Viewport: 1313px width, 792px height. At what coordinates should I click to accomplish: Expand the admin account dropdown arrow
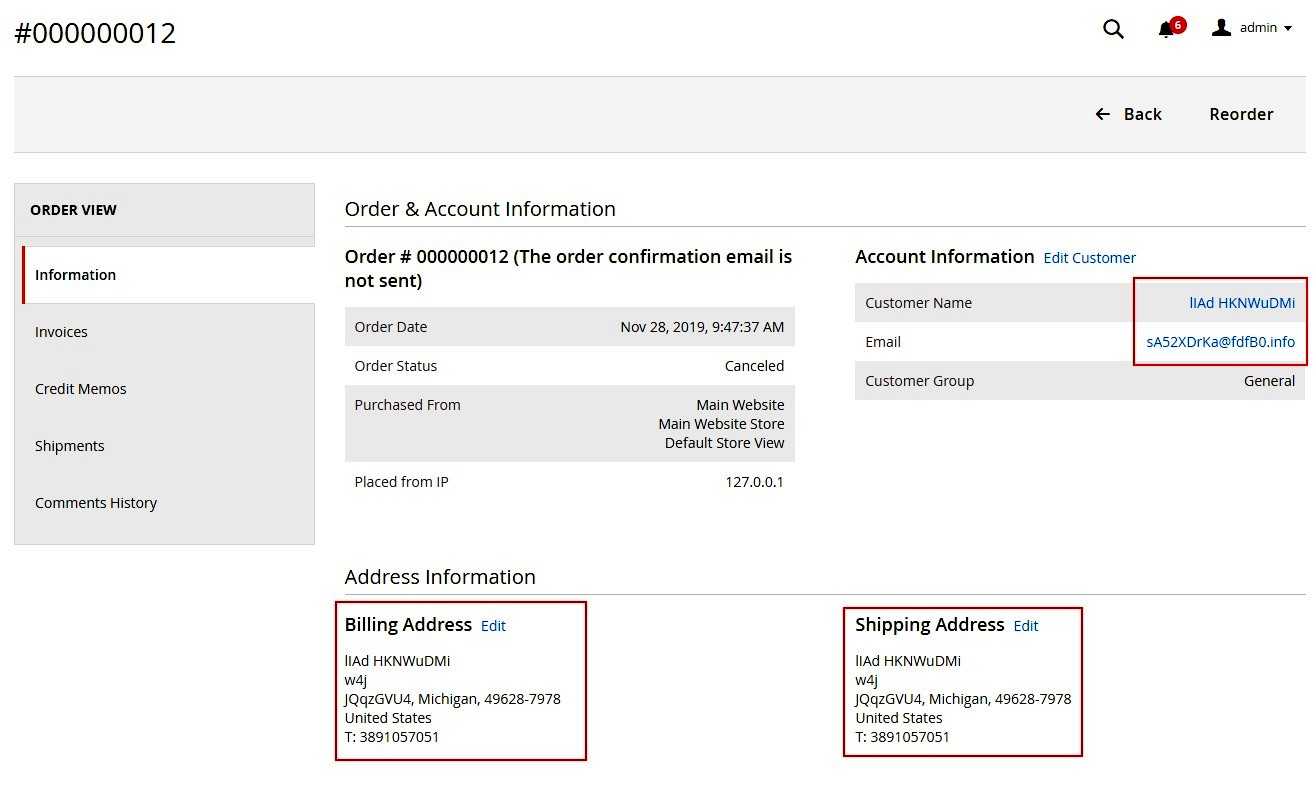coord(1288,29)
